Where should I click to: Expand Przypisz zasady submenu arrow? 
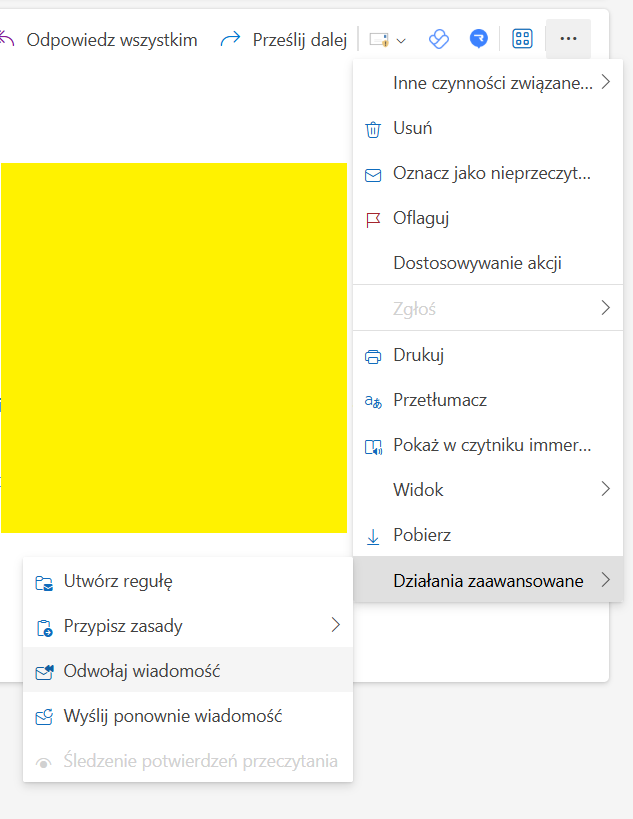[x=336, y=625]
